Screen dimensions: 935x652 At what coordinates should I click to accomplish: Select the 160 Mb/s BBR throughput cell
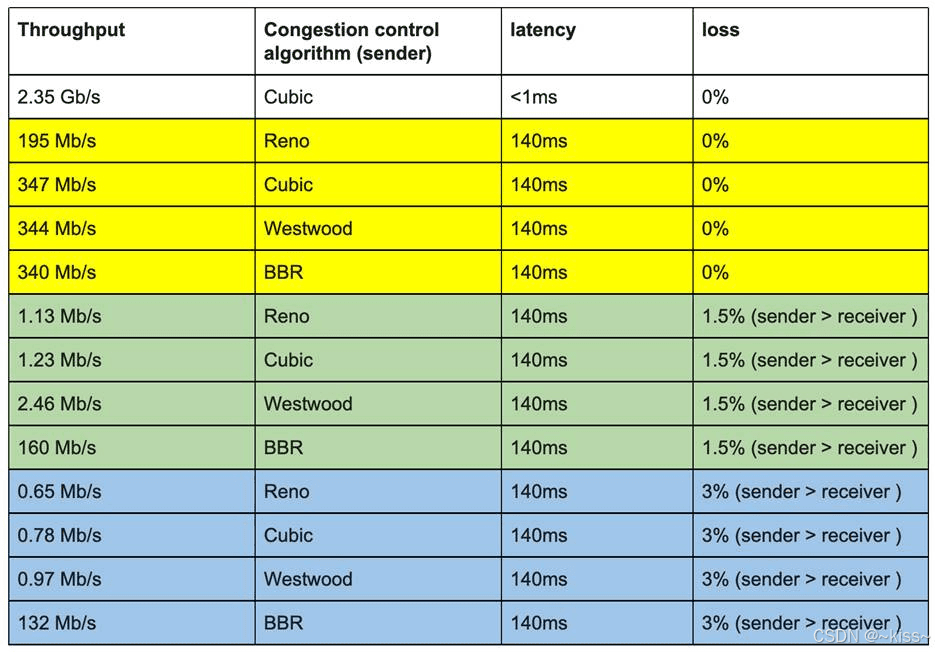(x=132, y=447)
